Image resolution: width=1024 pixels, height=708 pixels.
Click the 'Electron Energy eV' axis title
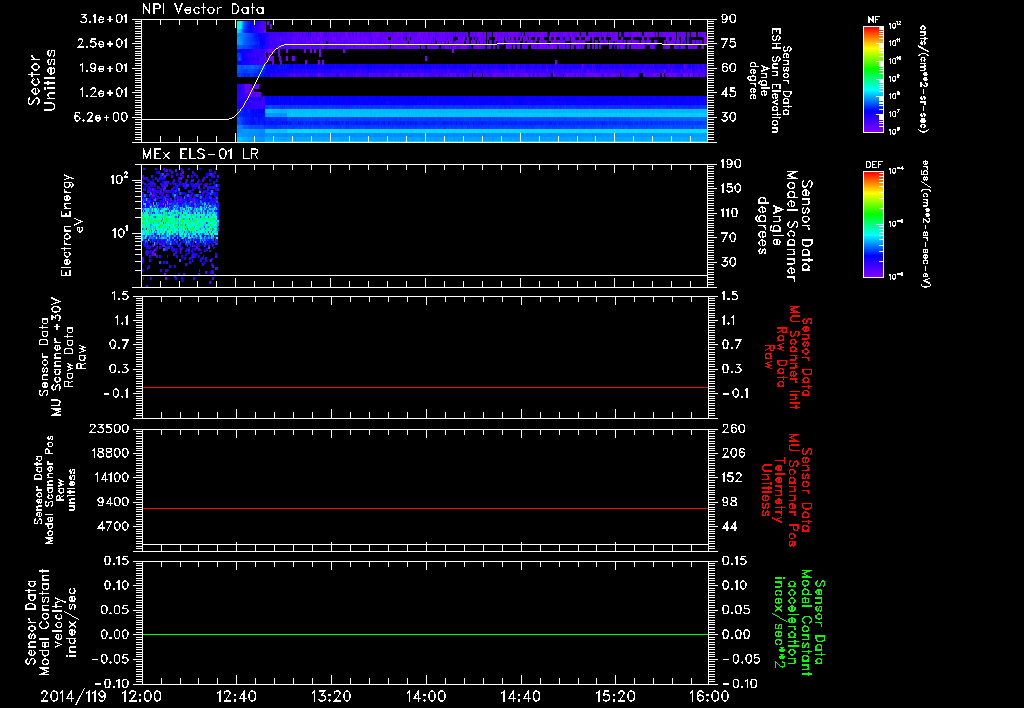pos(72,225)
